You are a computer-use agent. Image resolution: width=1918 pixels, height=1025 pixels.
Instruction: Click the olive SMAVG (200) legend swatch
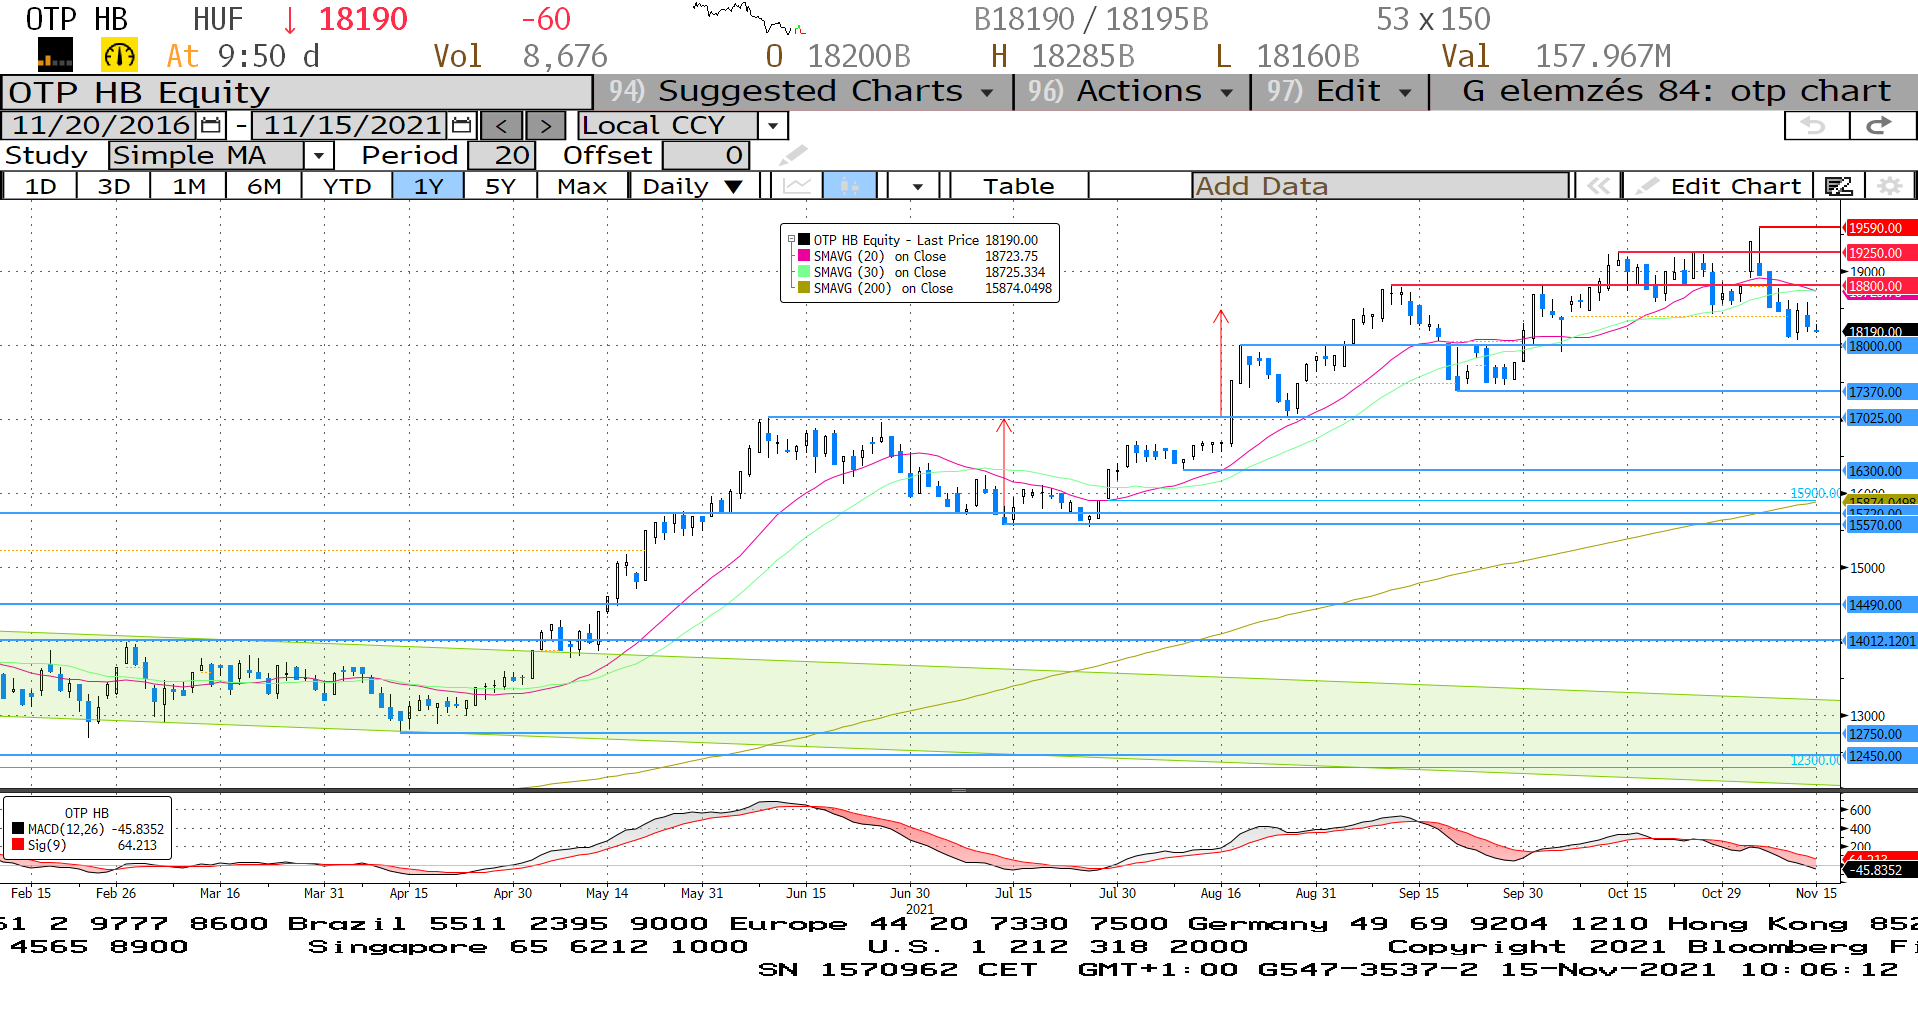point(804,288)
